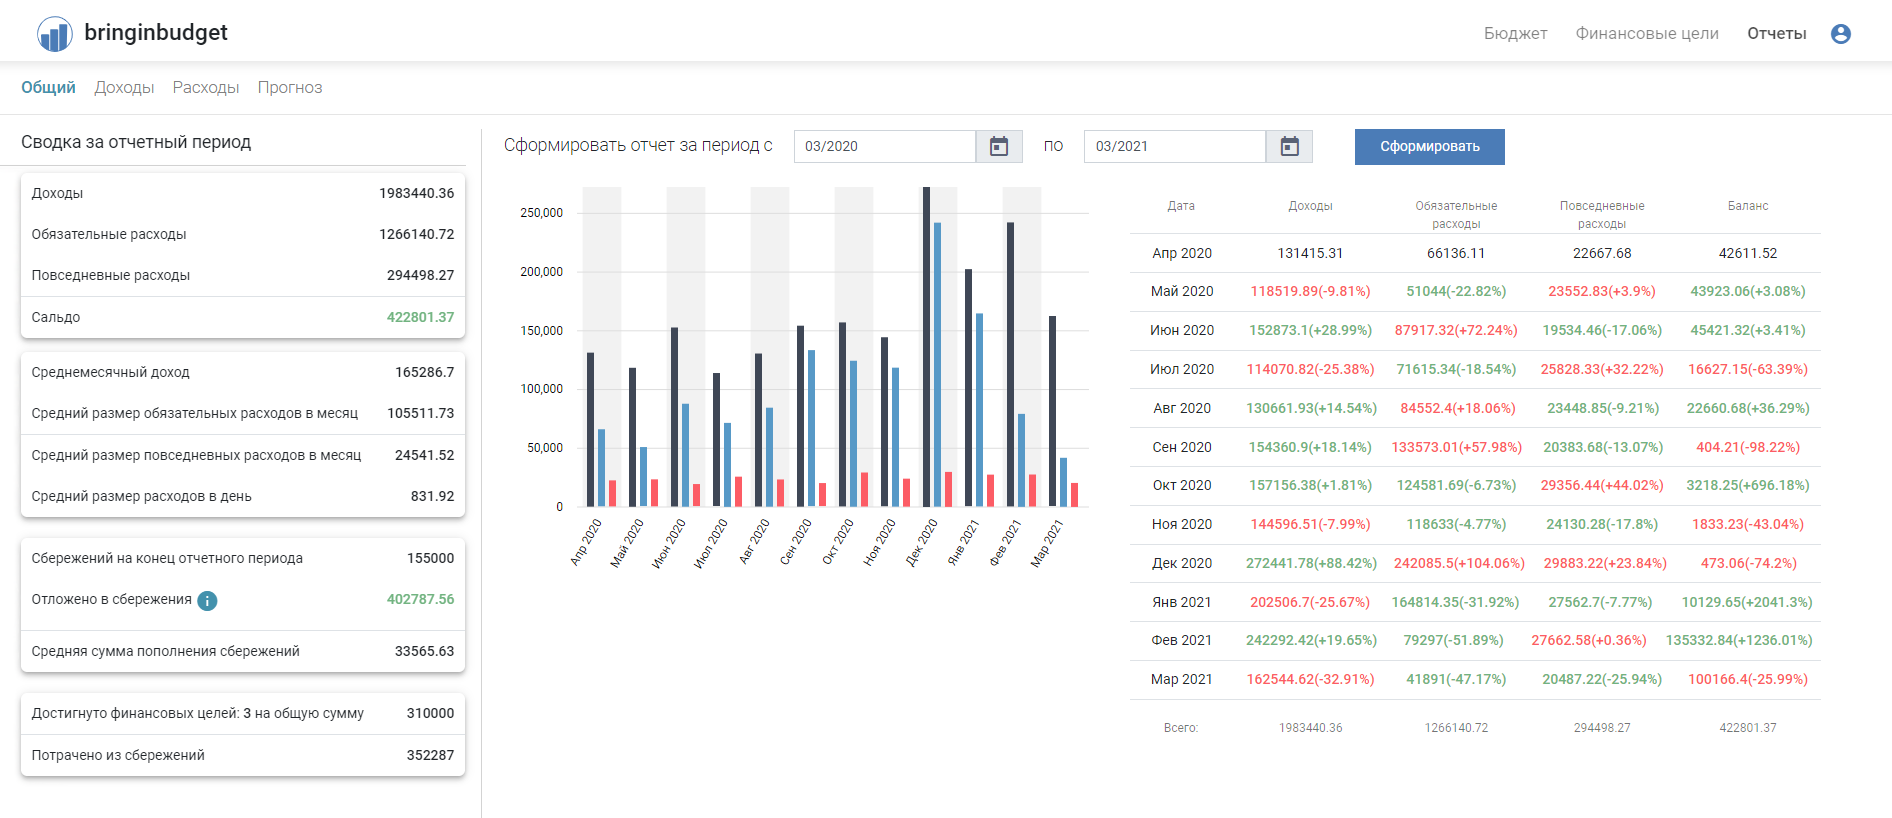Click the Достигнуто финансовых целей value 310000
This screenshot has height=818, width=1892.
point(430,714)
